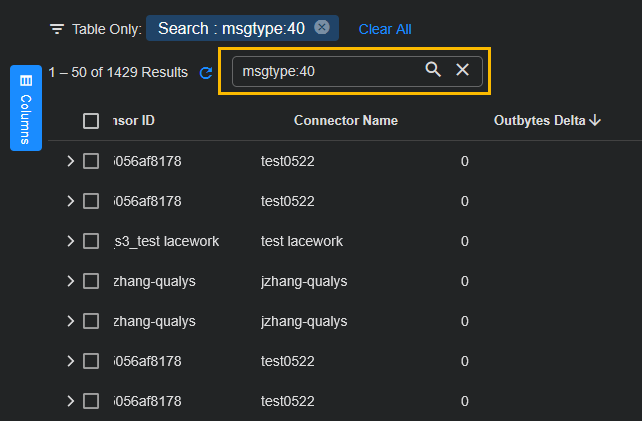This screenshot has width=642, height=421.
Task: Clear the msgtype:40 search field text
Action: click(x=462, y=70)
